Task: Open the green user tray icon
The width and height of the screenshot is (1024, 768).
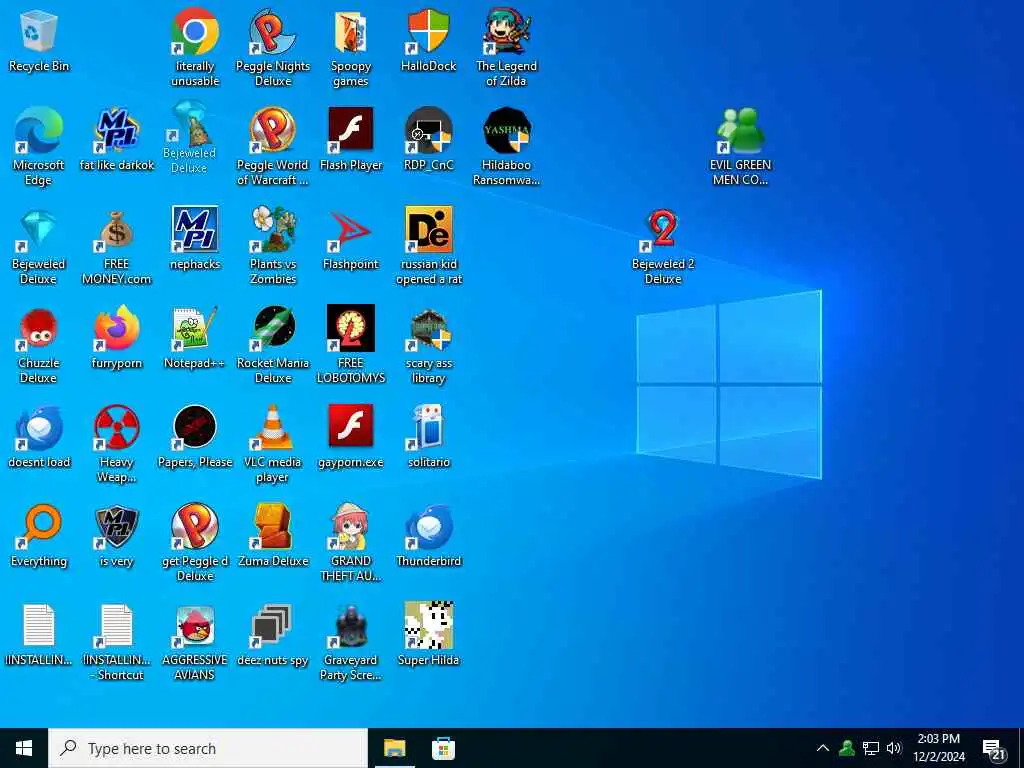Action: coord(847,748)
